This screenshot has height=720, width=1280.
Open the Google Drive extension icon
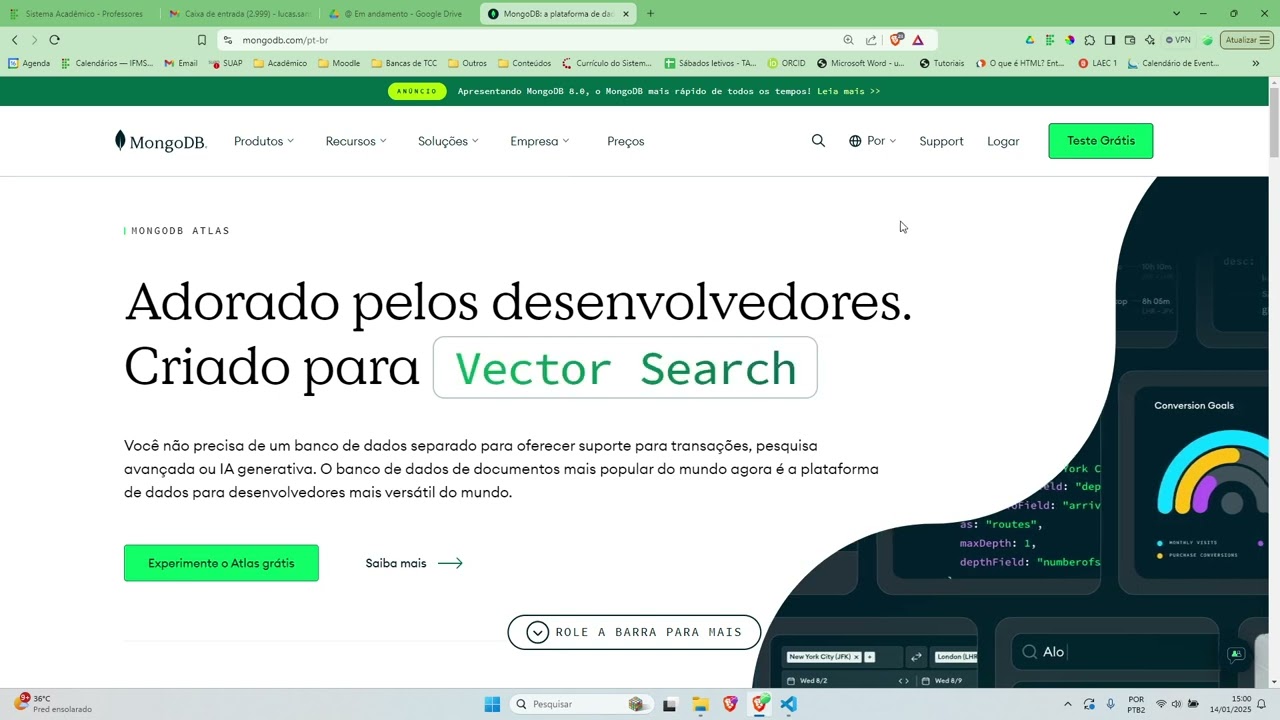click(1030, 40)
